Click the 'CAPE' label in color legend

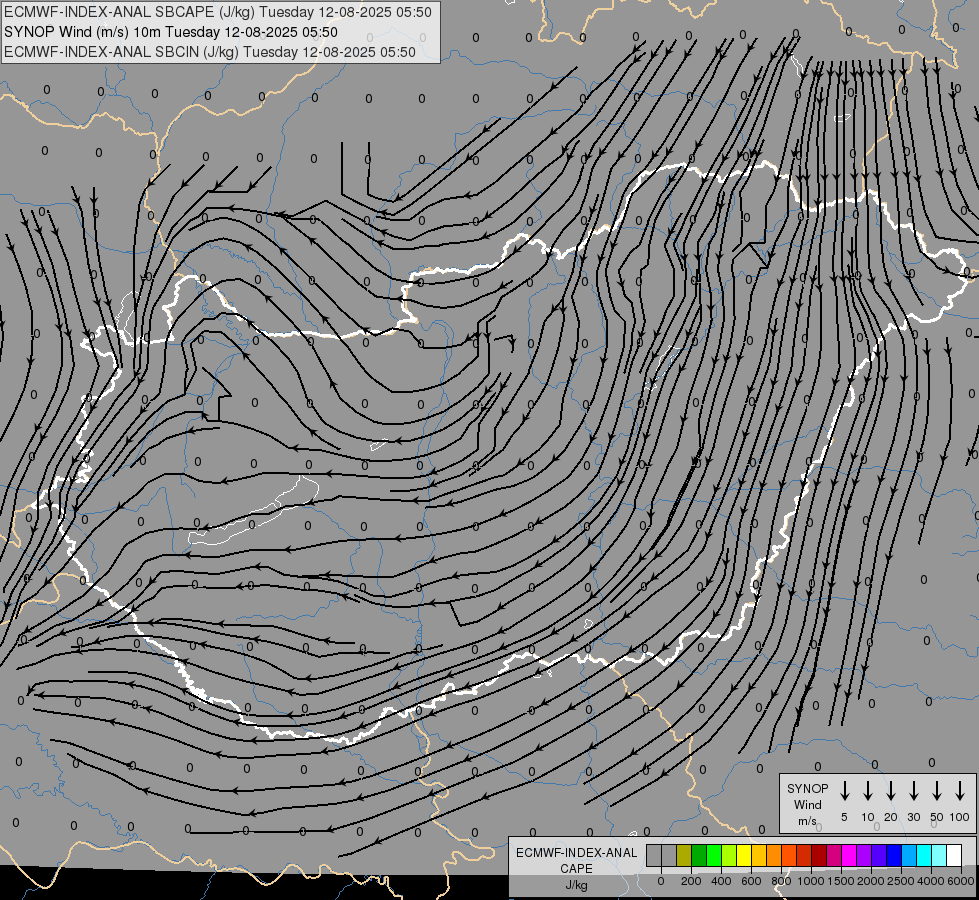coord(576,869)
